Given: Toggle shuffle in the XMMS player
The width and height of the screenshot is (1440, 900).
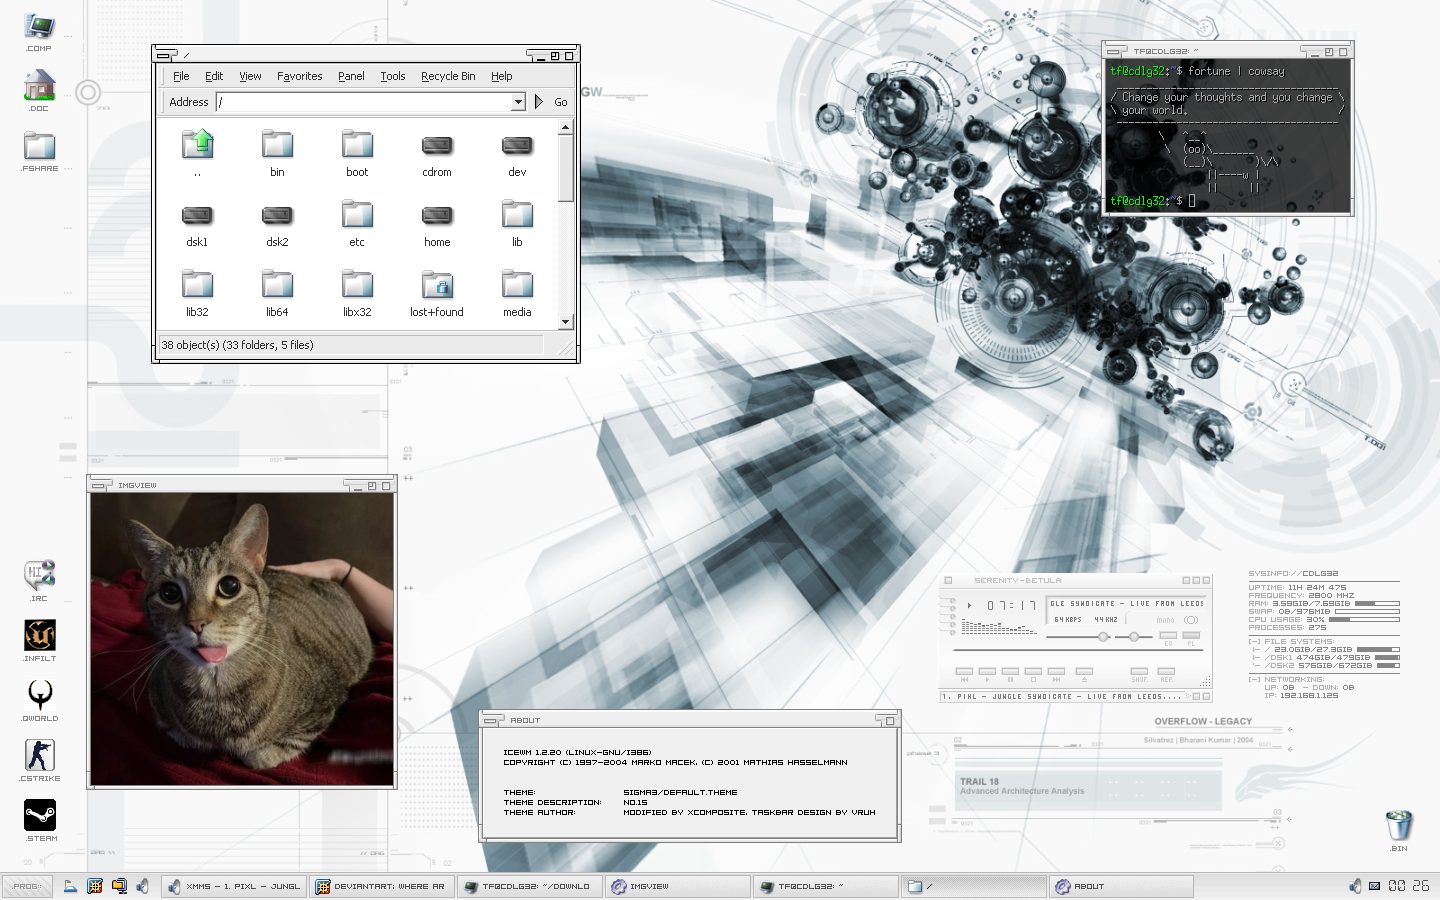Looking at the screenshot, I should 1139,672.
